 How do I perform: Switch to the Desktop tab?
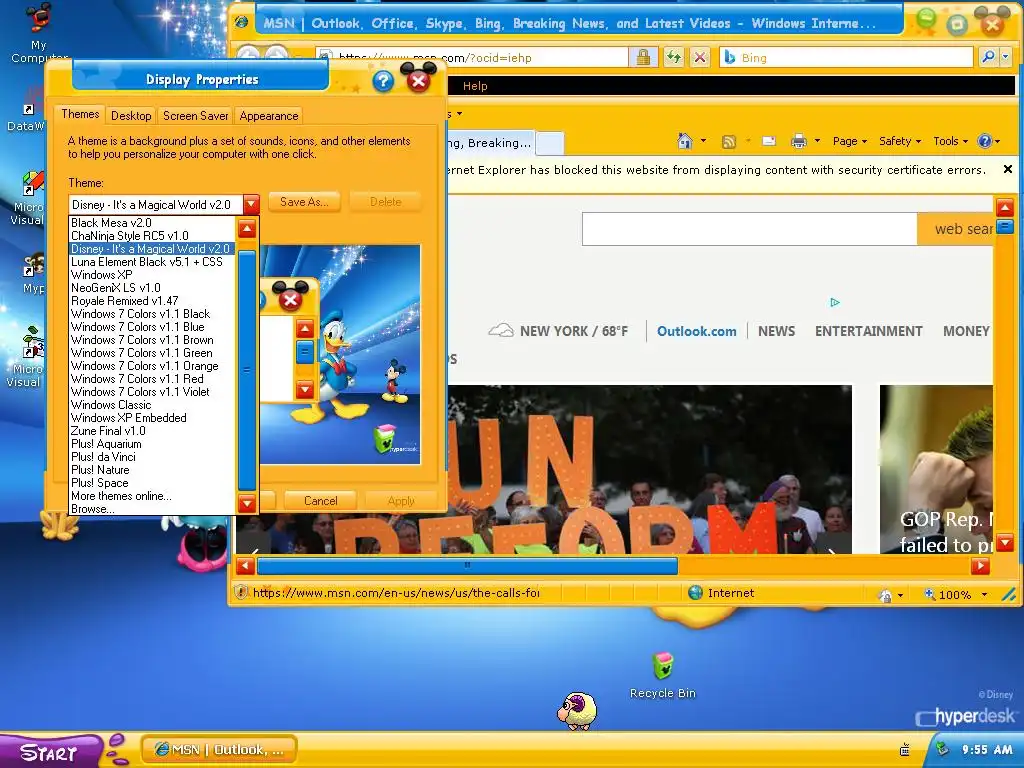click(x=131, y=116)
